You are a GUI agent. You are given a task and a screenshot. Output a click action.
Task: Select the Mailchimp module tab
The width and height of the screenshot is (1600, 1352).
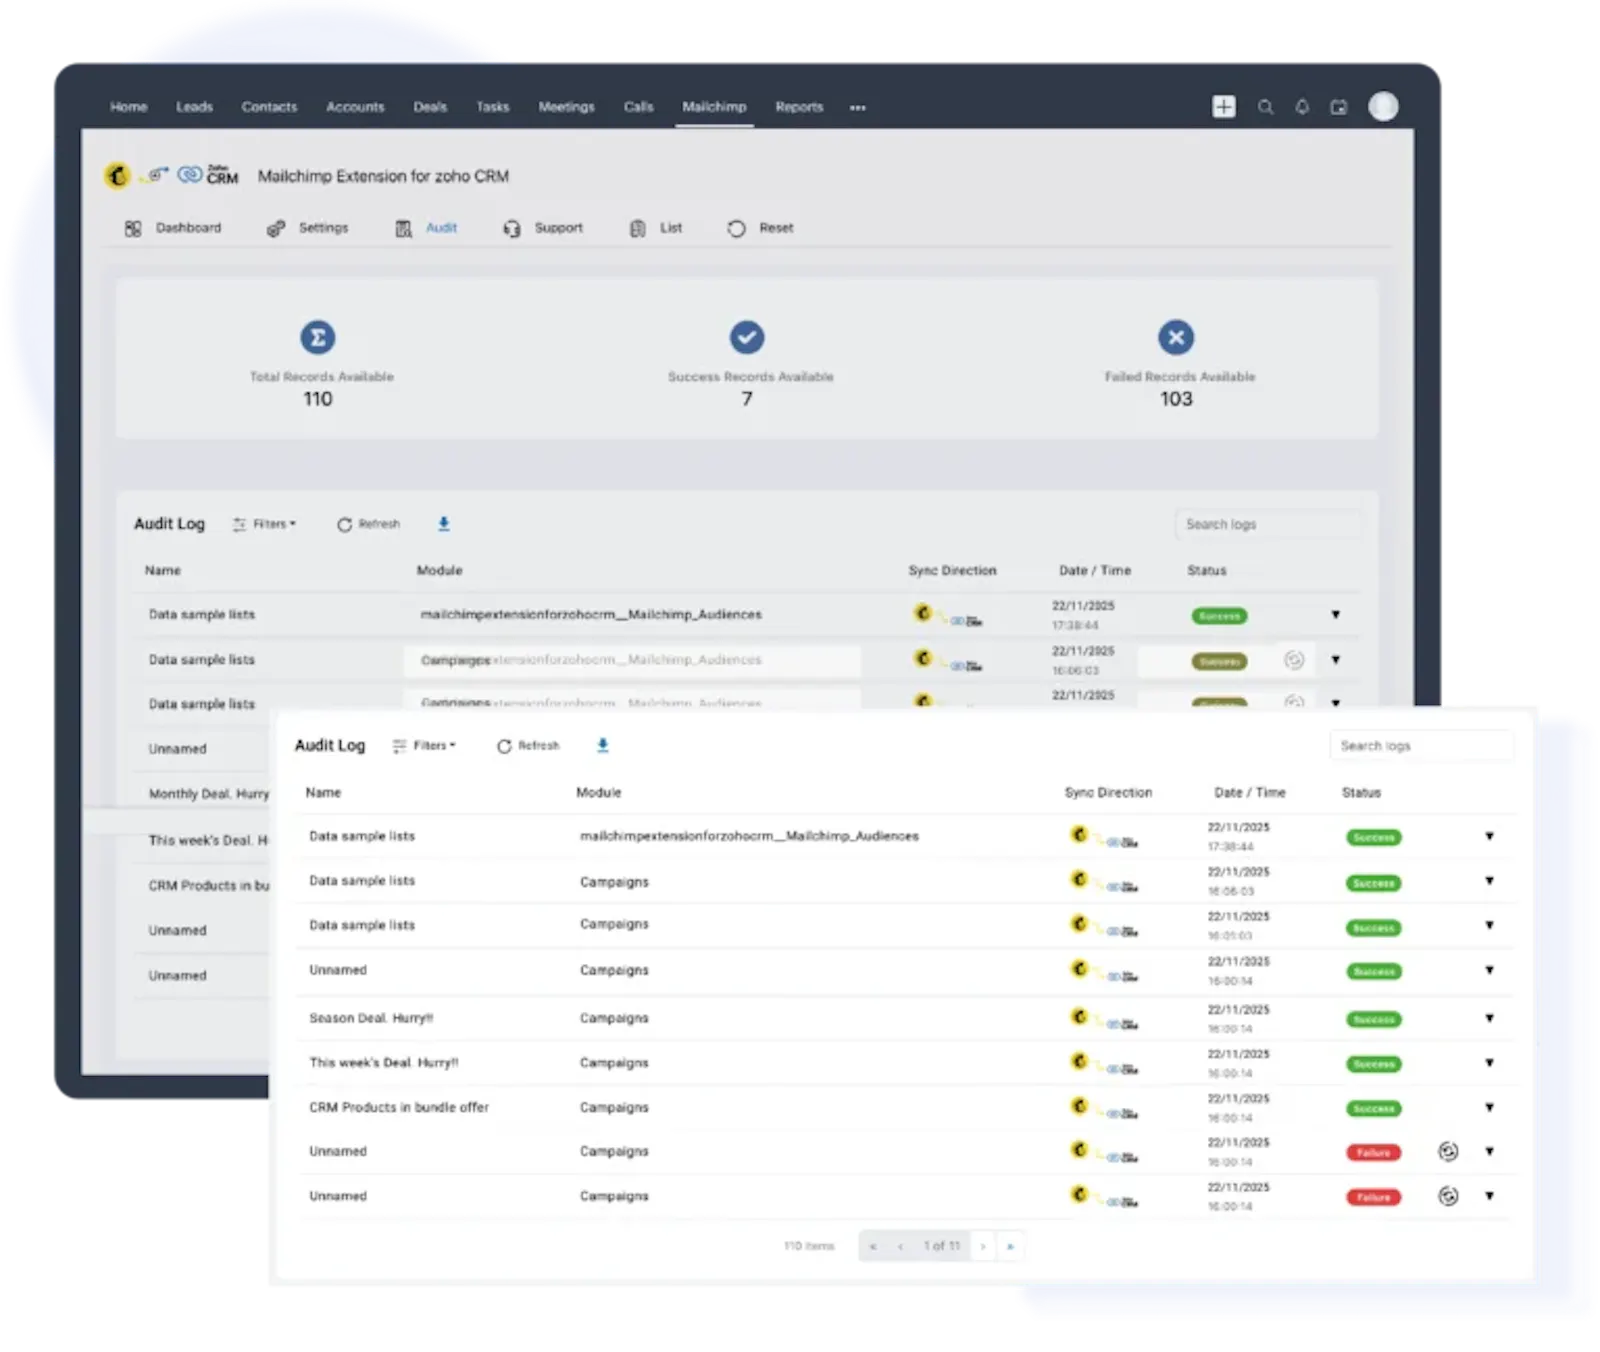coord(714,107)
